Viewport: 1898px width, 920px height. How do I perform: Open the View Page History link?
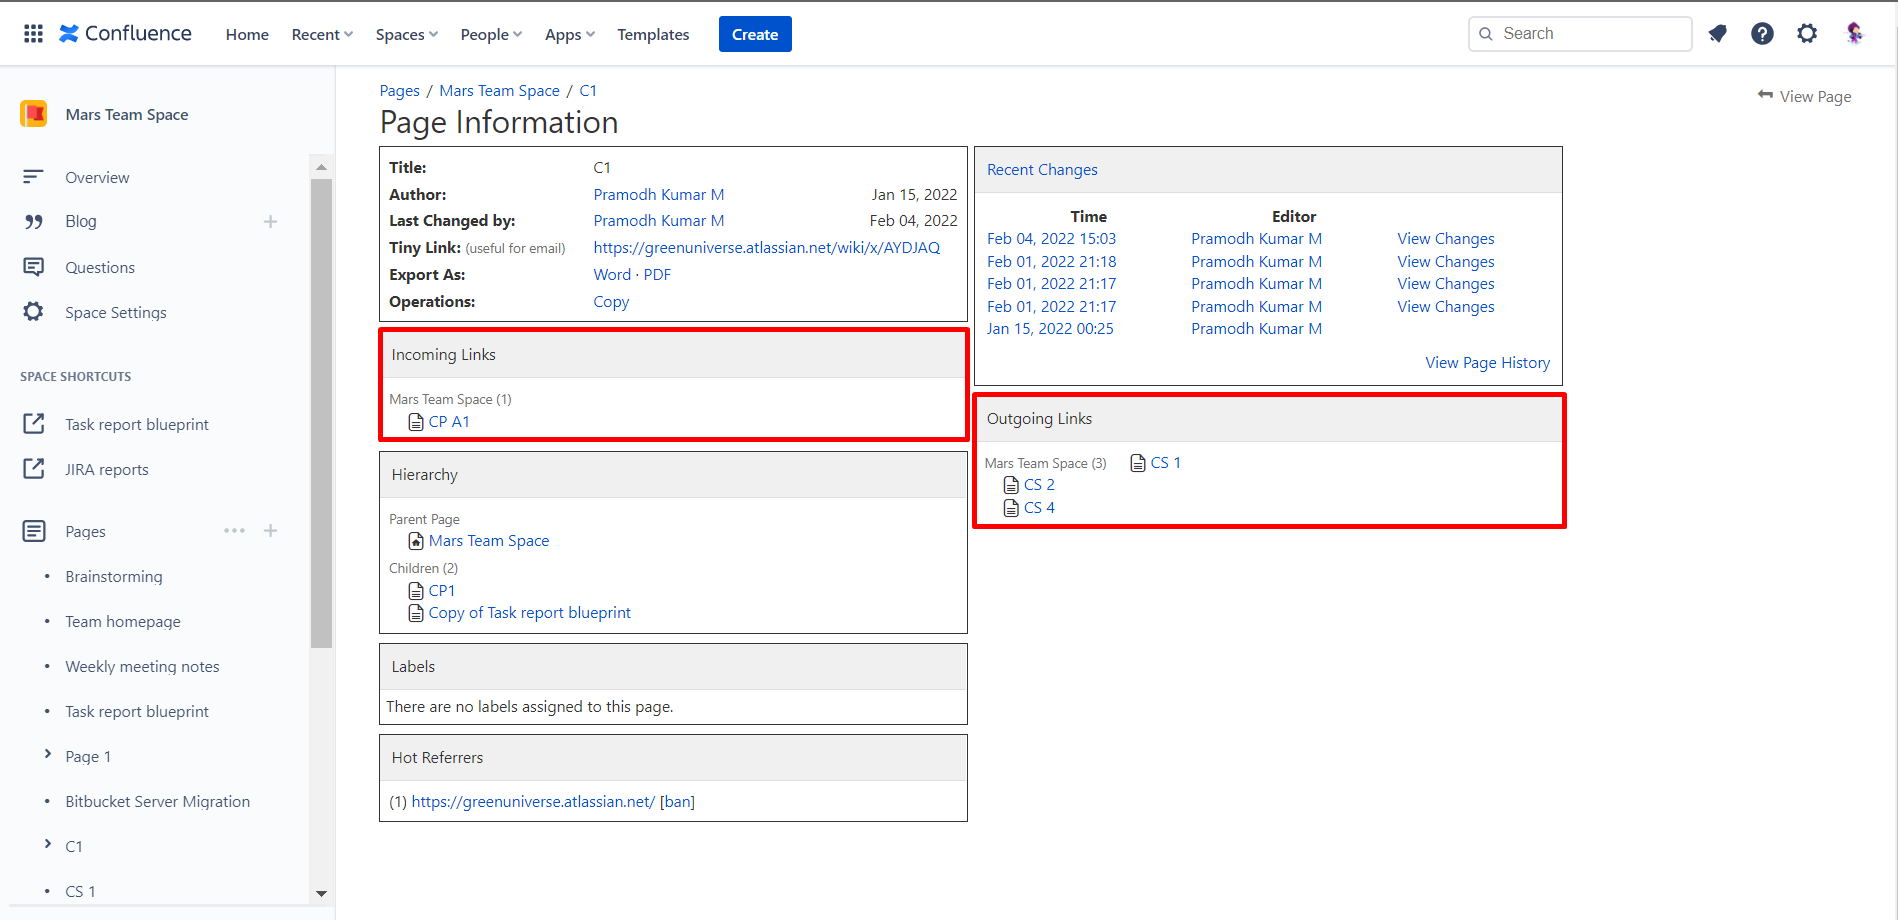click(1487, 362)
